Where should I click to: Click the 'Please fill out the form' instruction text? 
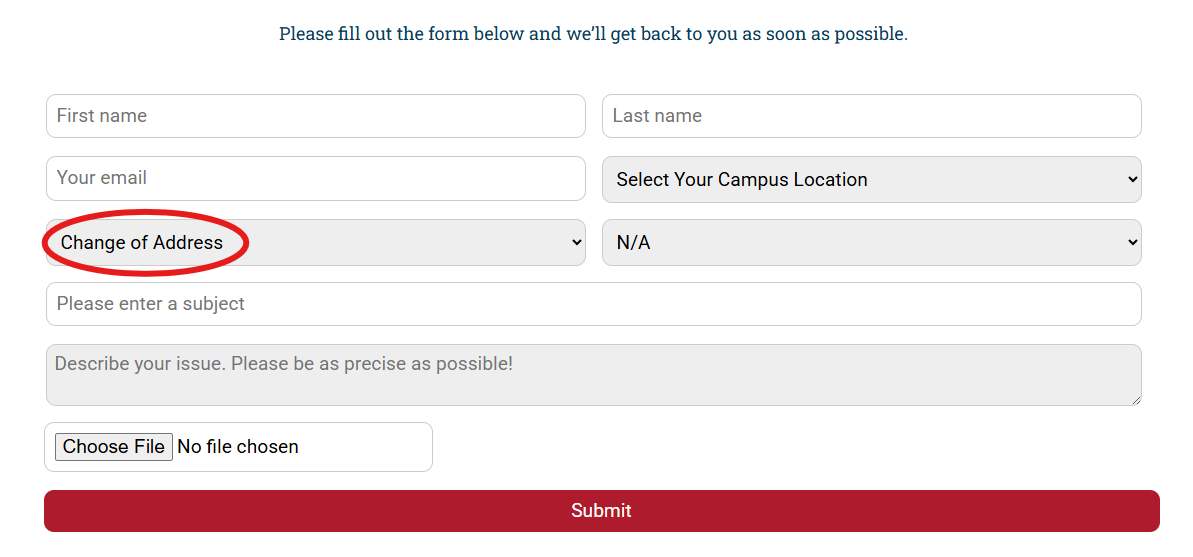pos(593,34)
